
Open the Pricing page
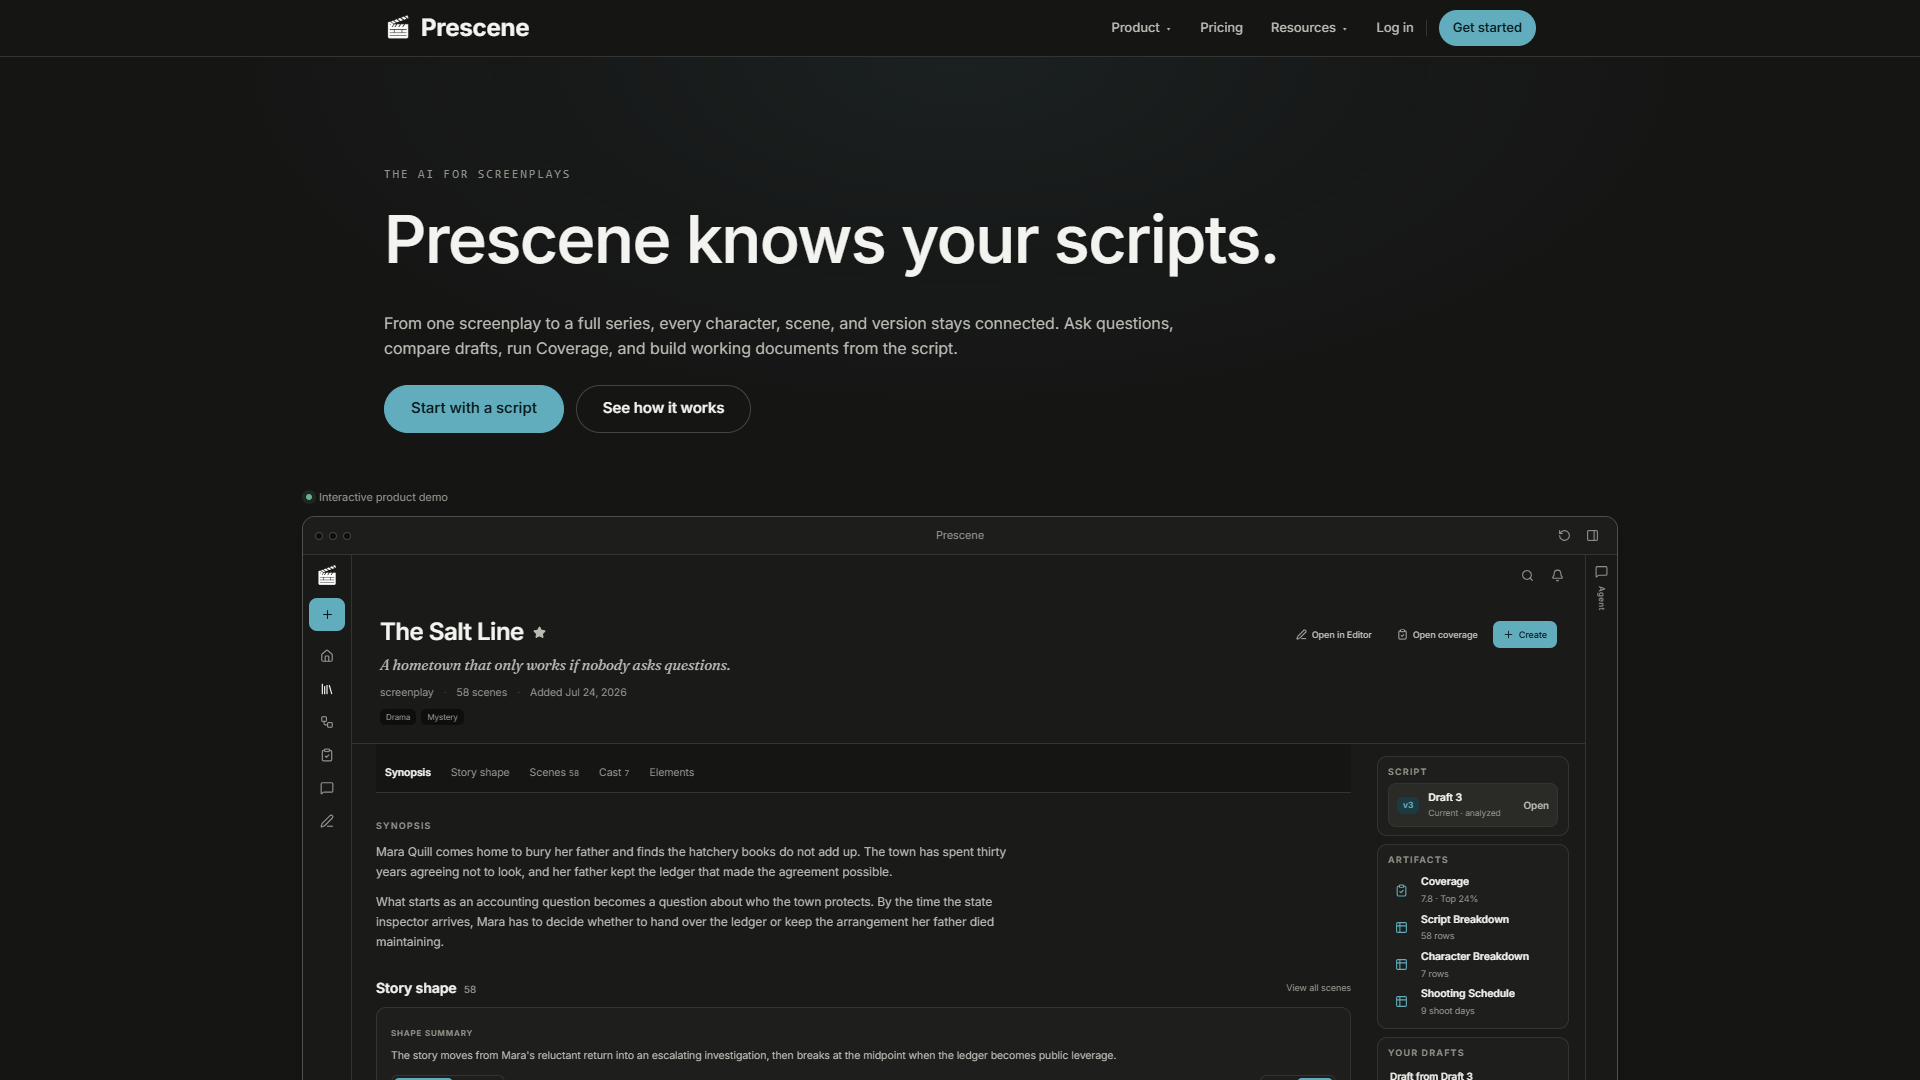pos(1221,28)
